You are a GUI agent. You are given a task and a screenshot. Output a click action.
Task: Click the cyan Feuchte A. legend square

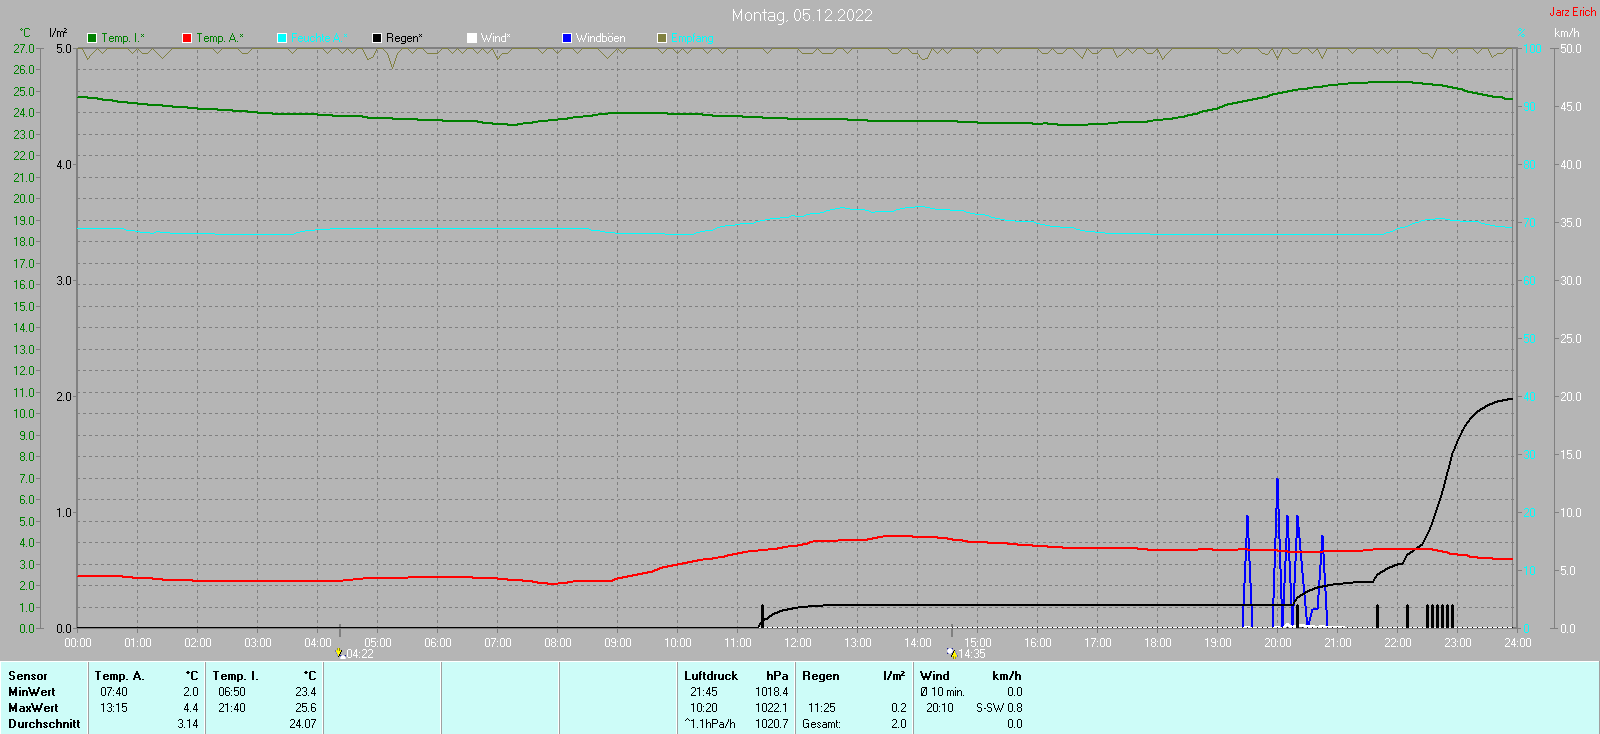click(282, 38)
